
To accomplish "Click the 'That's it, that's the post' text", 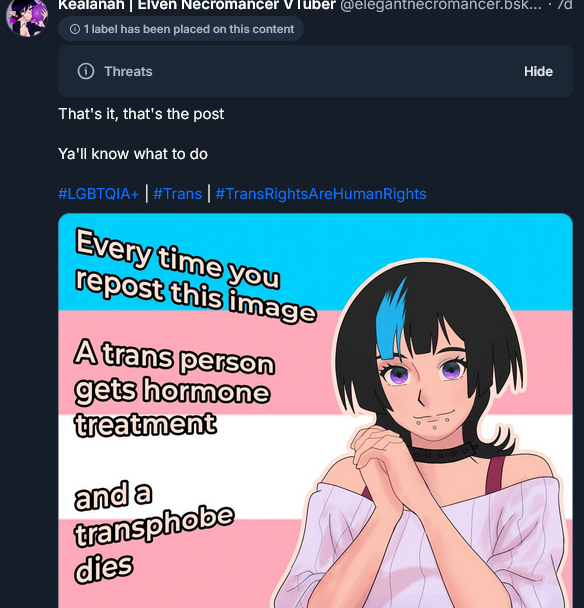I will tap(141, 114).
